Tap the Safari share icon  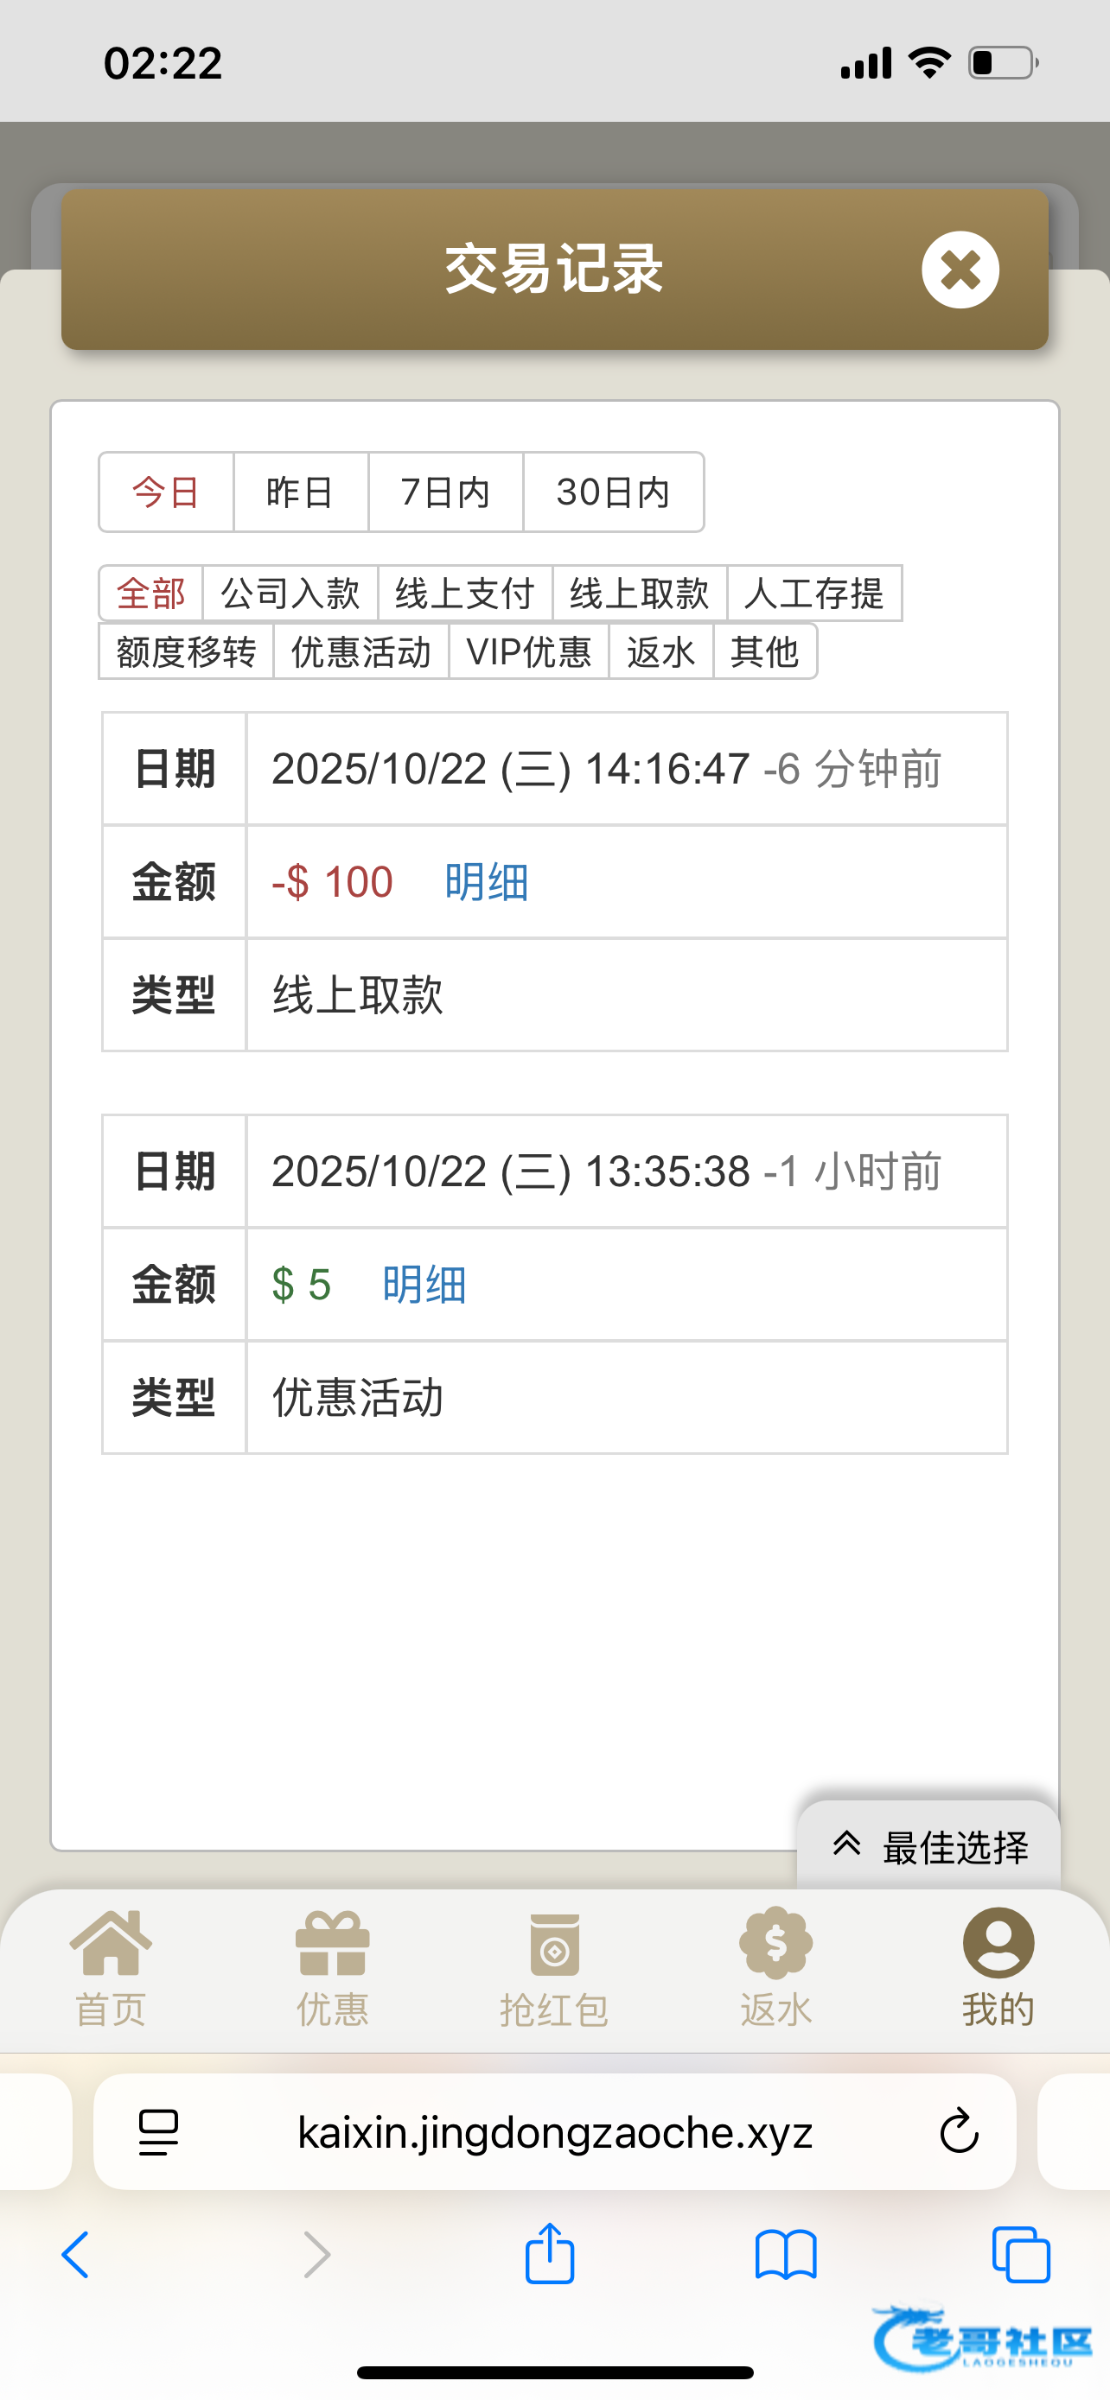(x=550, y=2255)
